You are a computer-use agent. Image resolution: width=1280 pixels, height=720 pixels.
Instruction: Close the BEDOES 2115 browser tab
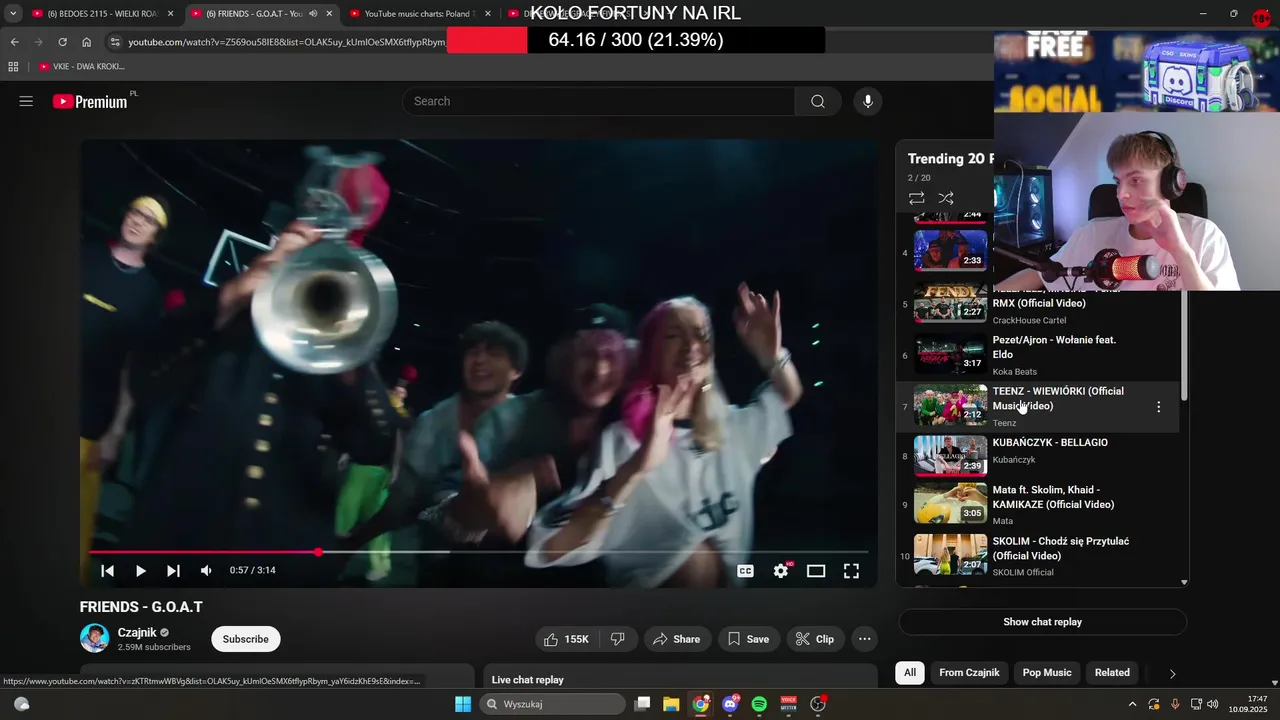(170, 14)
